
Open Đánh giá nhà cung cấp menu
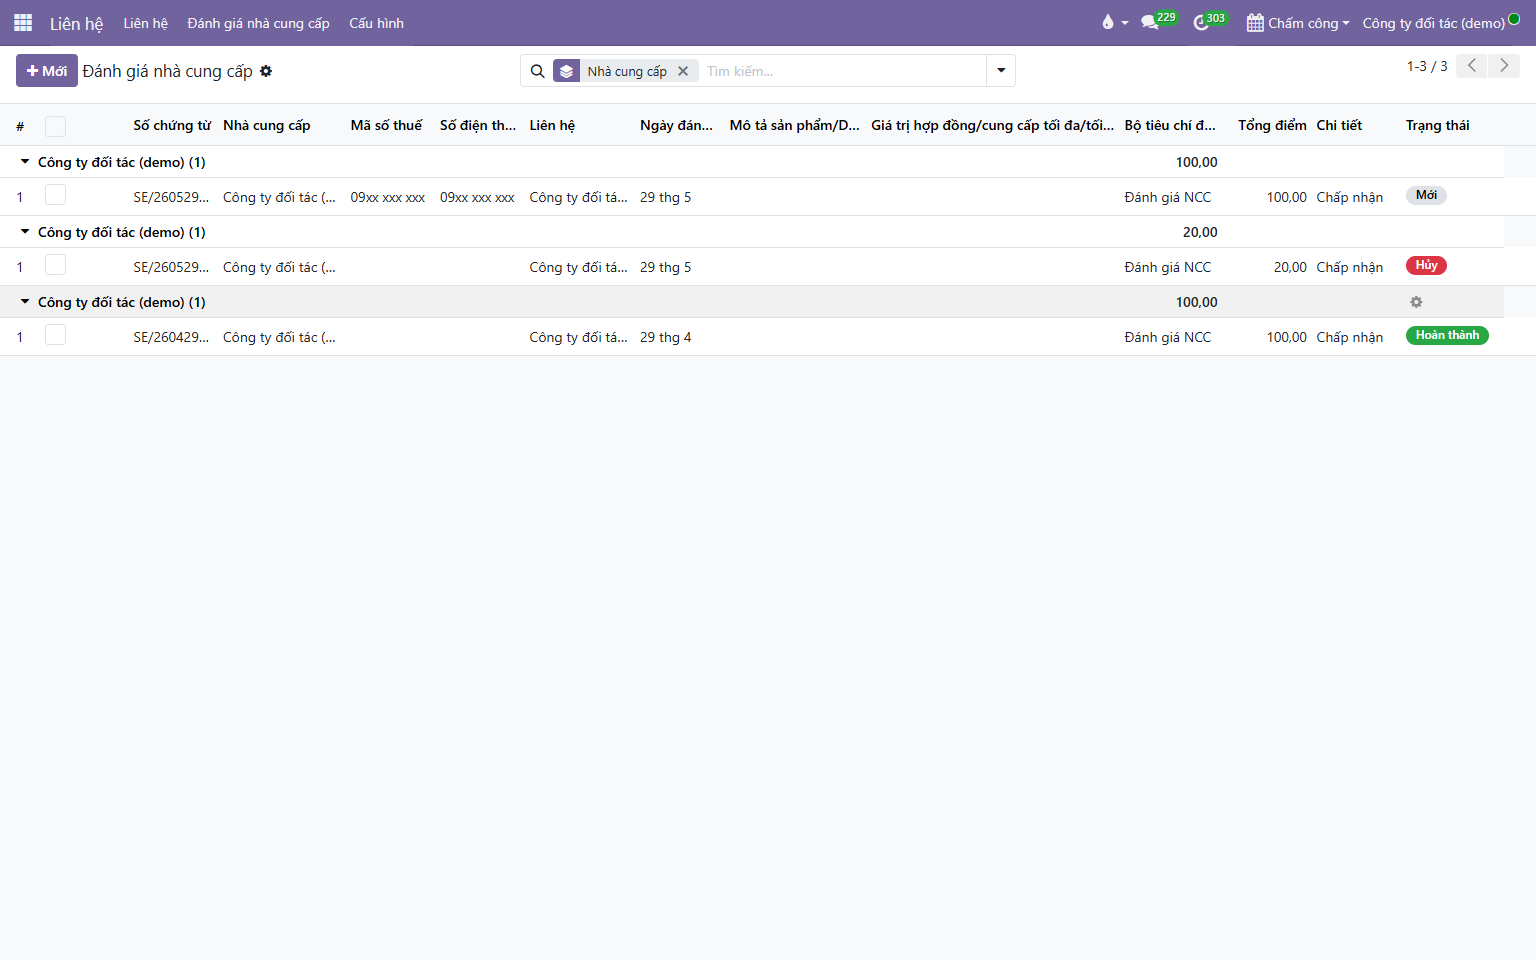(258, 23)
